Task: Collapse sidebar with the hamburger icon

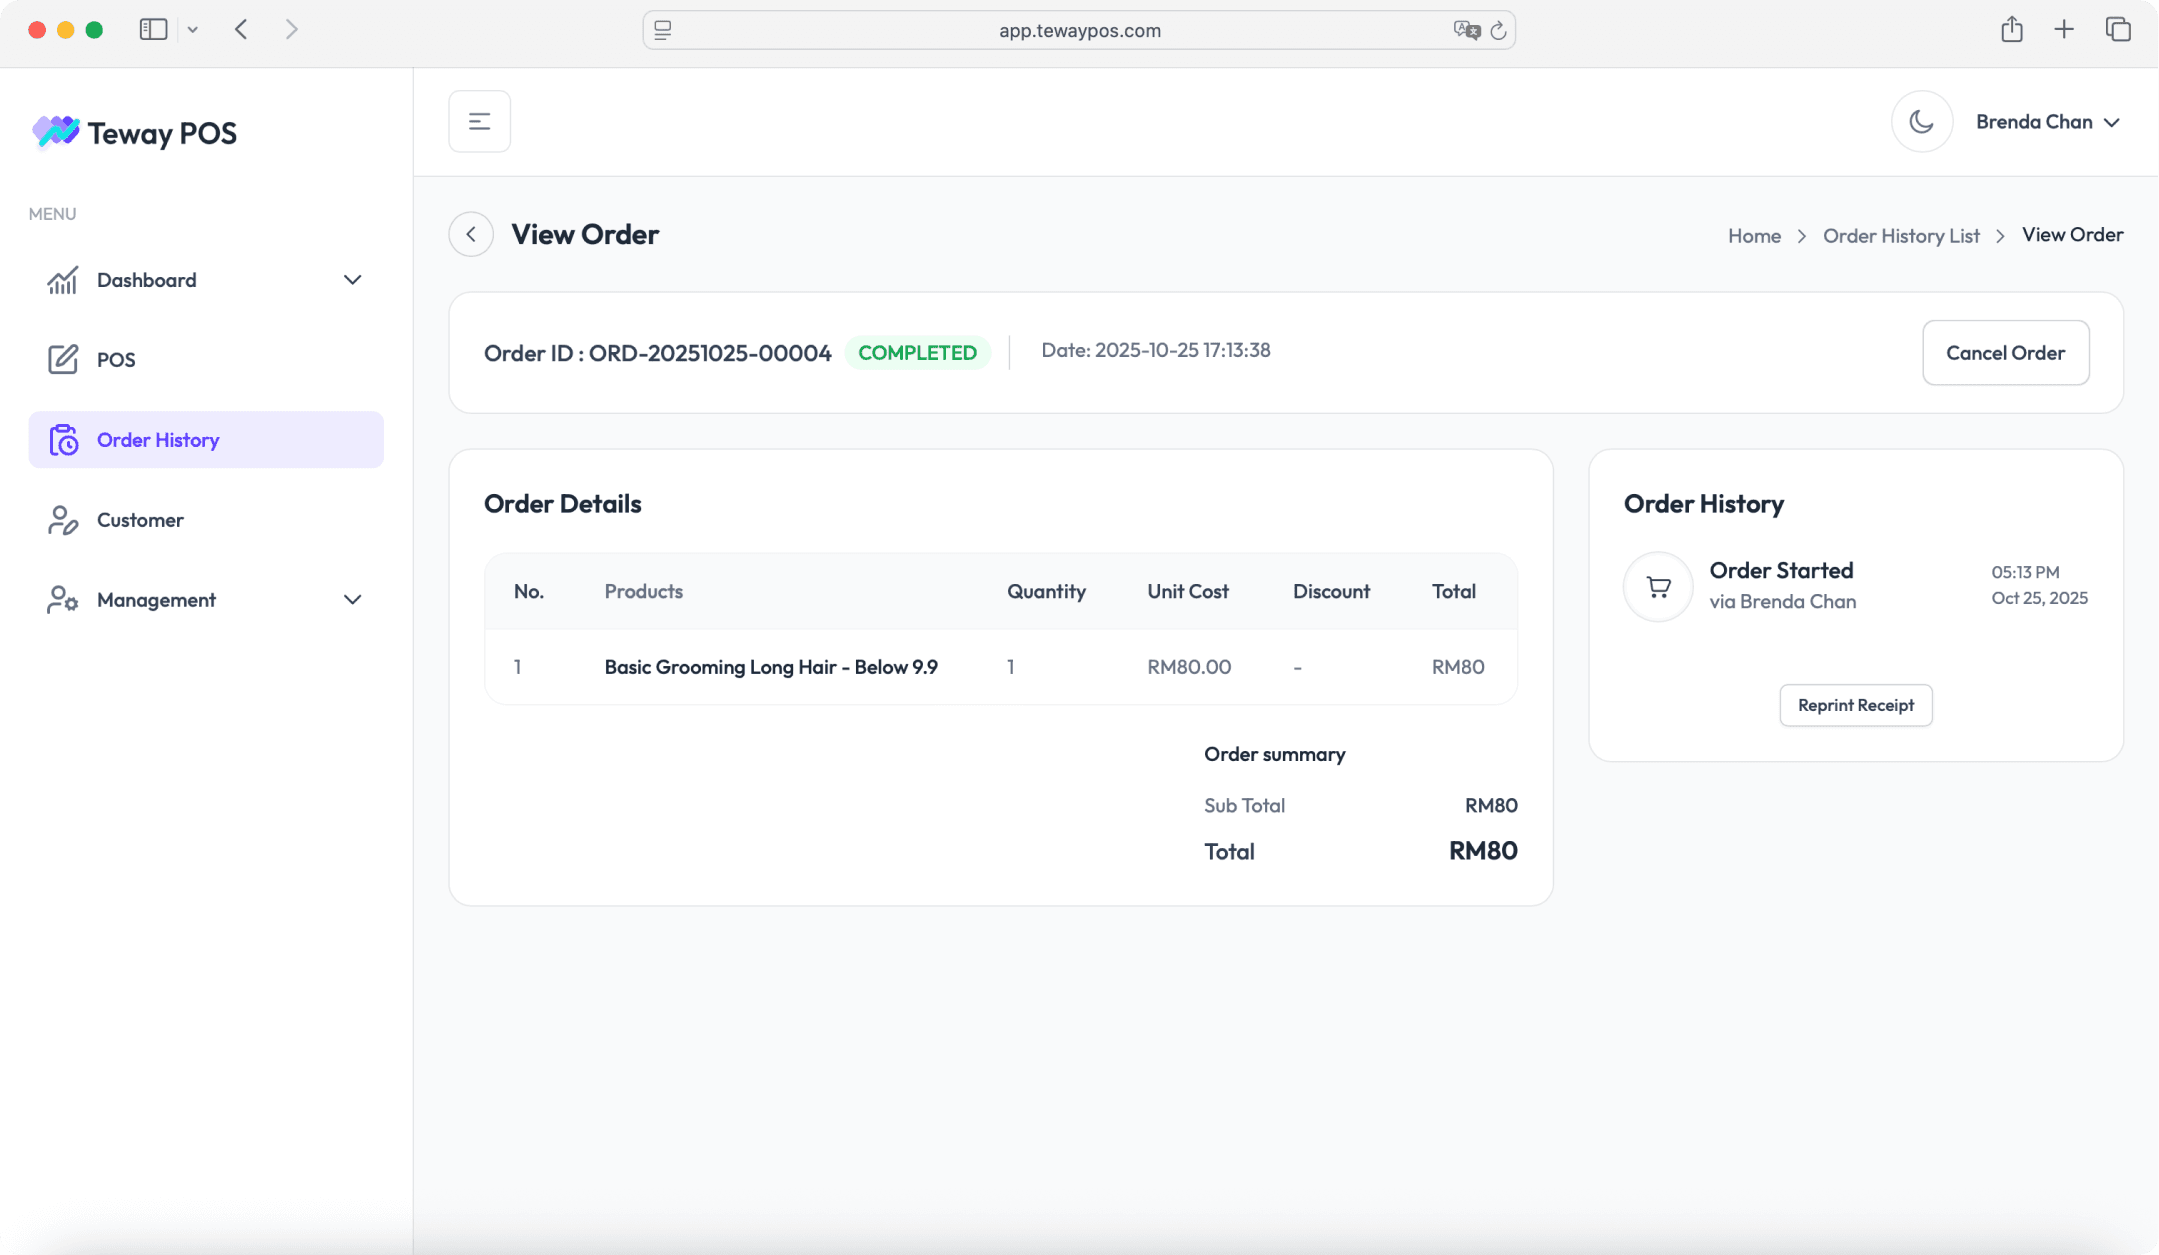Action: pos(479,122)
